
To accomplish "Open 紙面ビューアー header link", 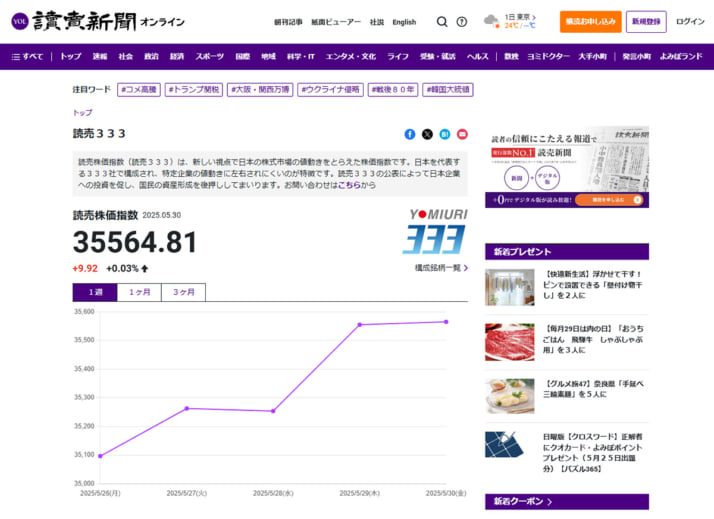I will (x=336, y=22).
